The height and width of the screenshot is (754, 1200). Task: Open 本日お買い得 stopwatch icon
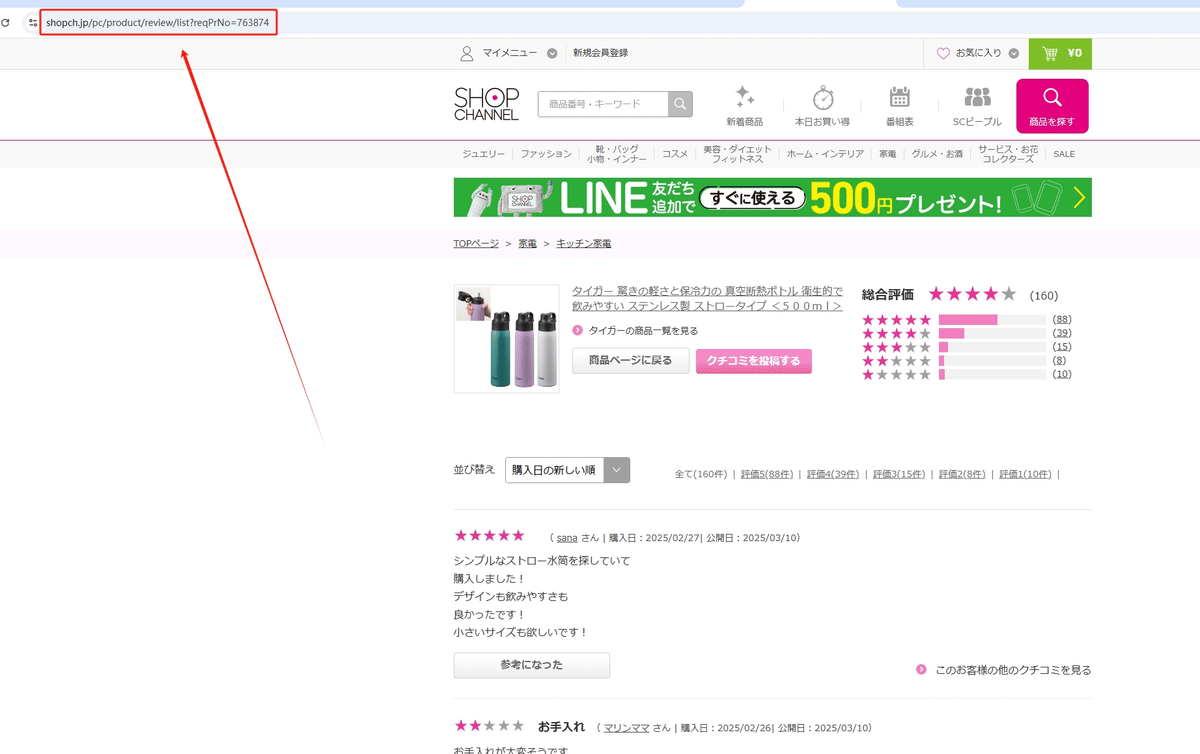[x=822, y=97]
